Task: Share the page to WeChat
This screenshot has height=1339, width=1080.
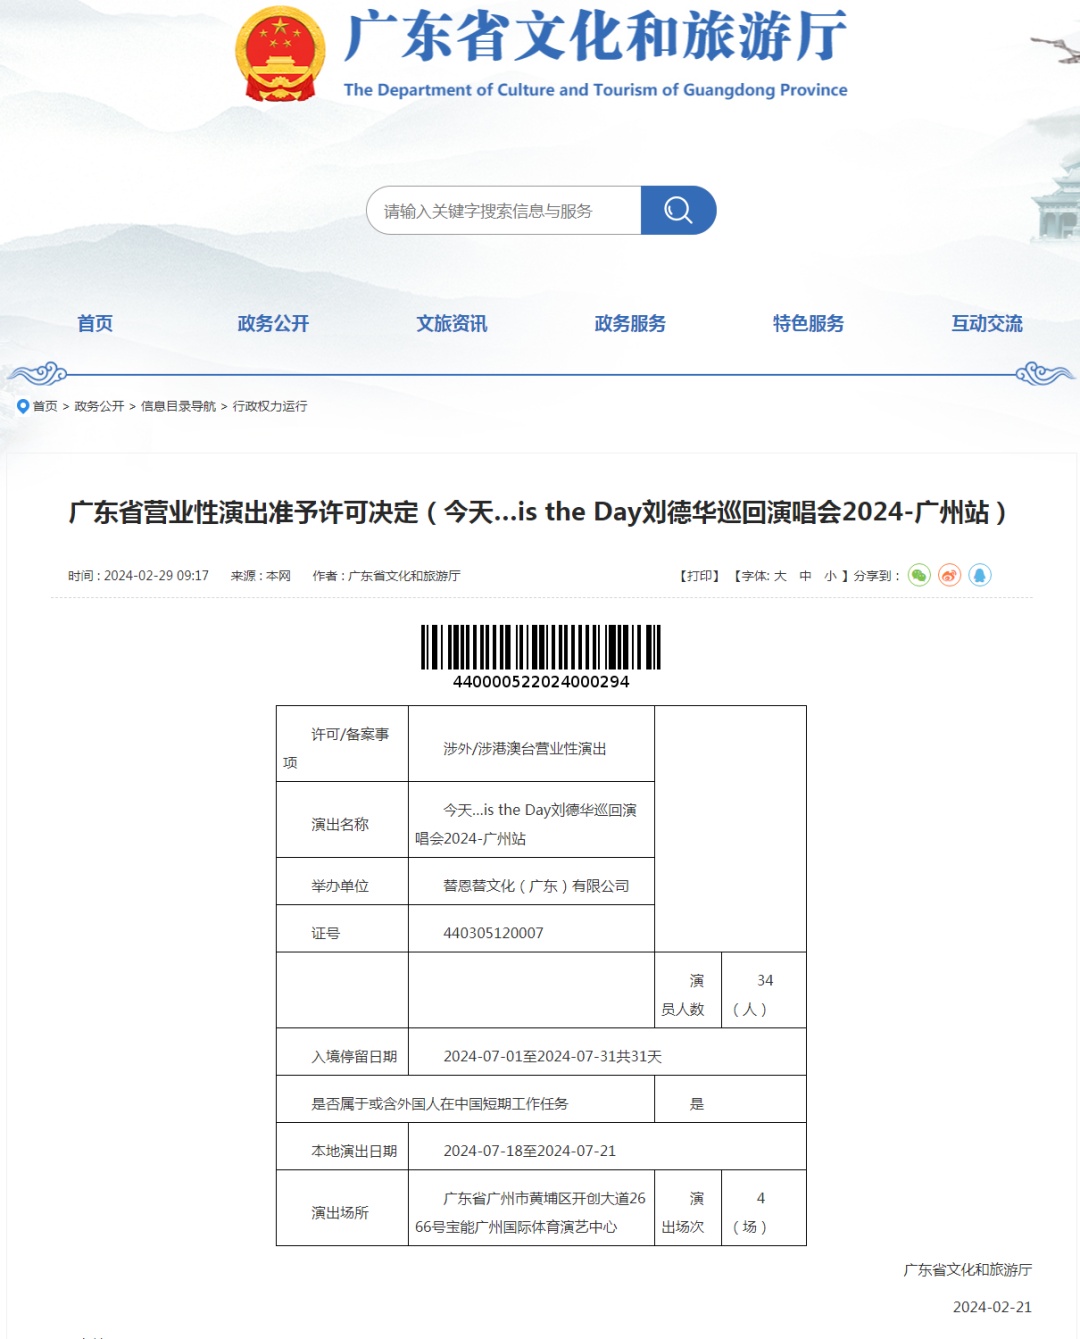Action: [919, 575]
